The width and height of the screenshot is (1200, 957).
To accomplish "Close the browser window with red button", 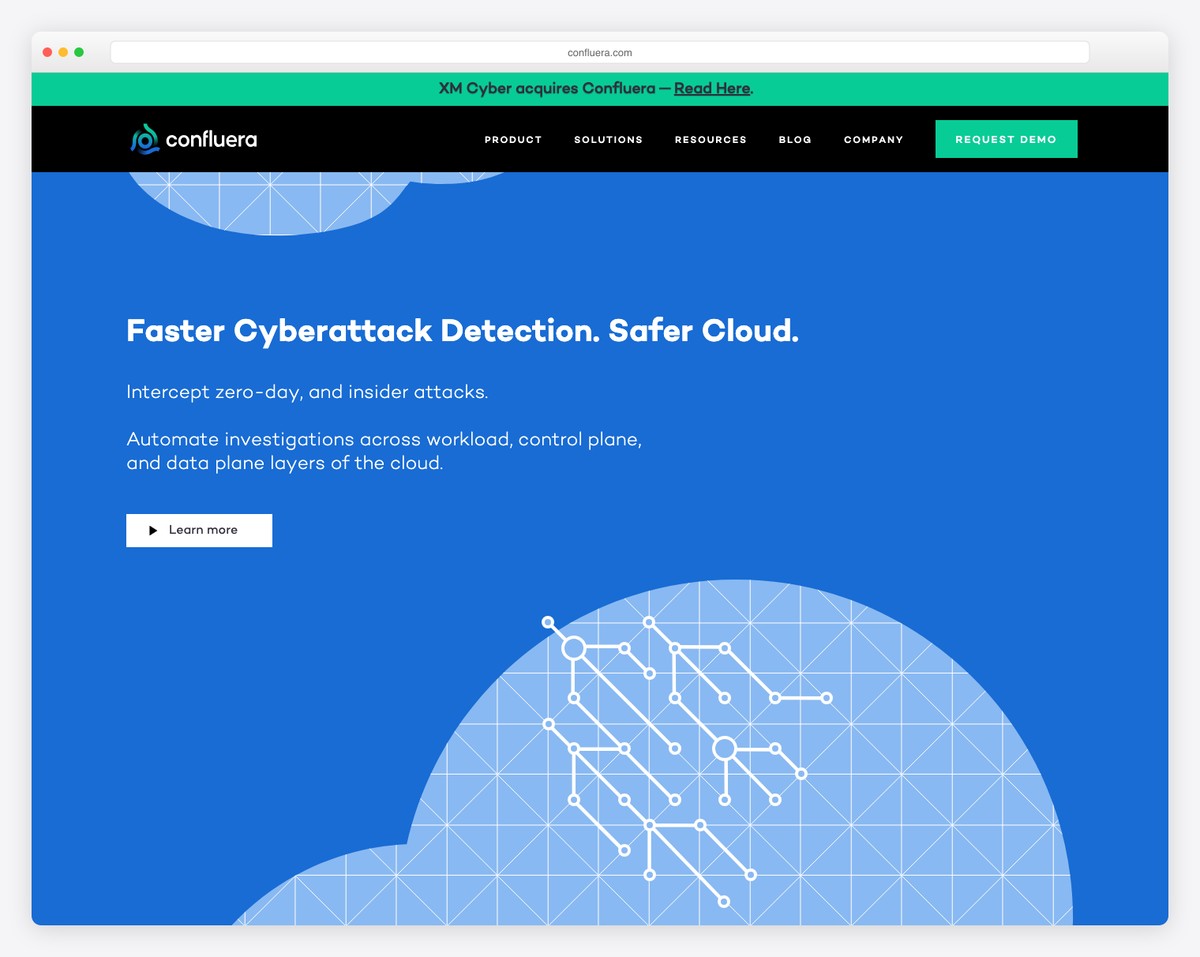I will pos(47,52).
